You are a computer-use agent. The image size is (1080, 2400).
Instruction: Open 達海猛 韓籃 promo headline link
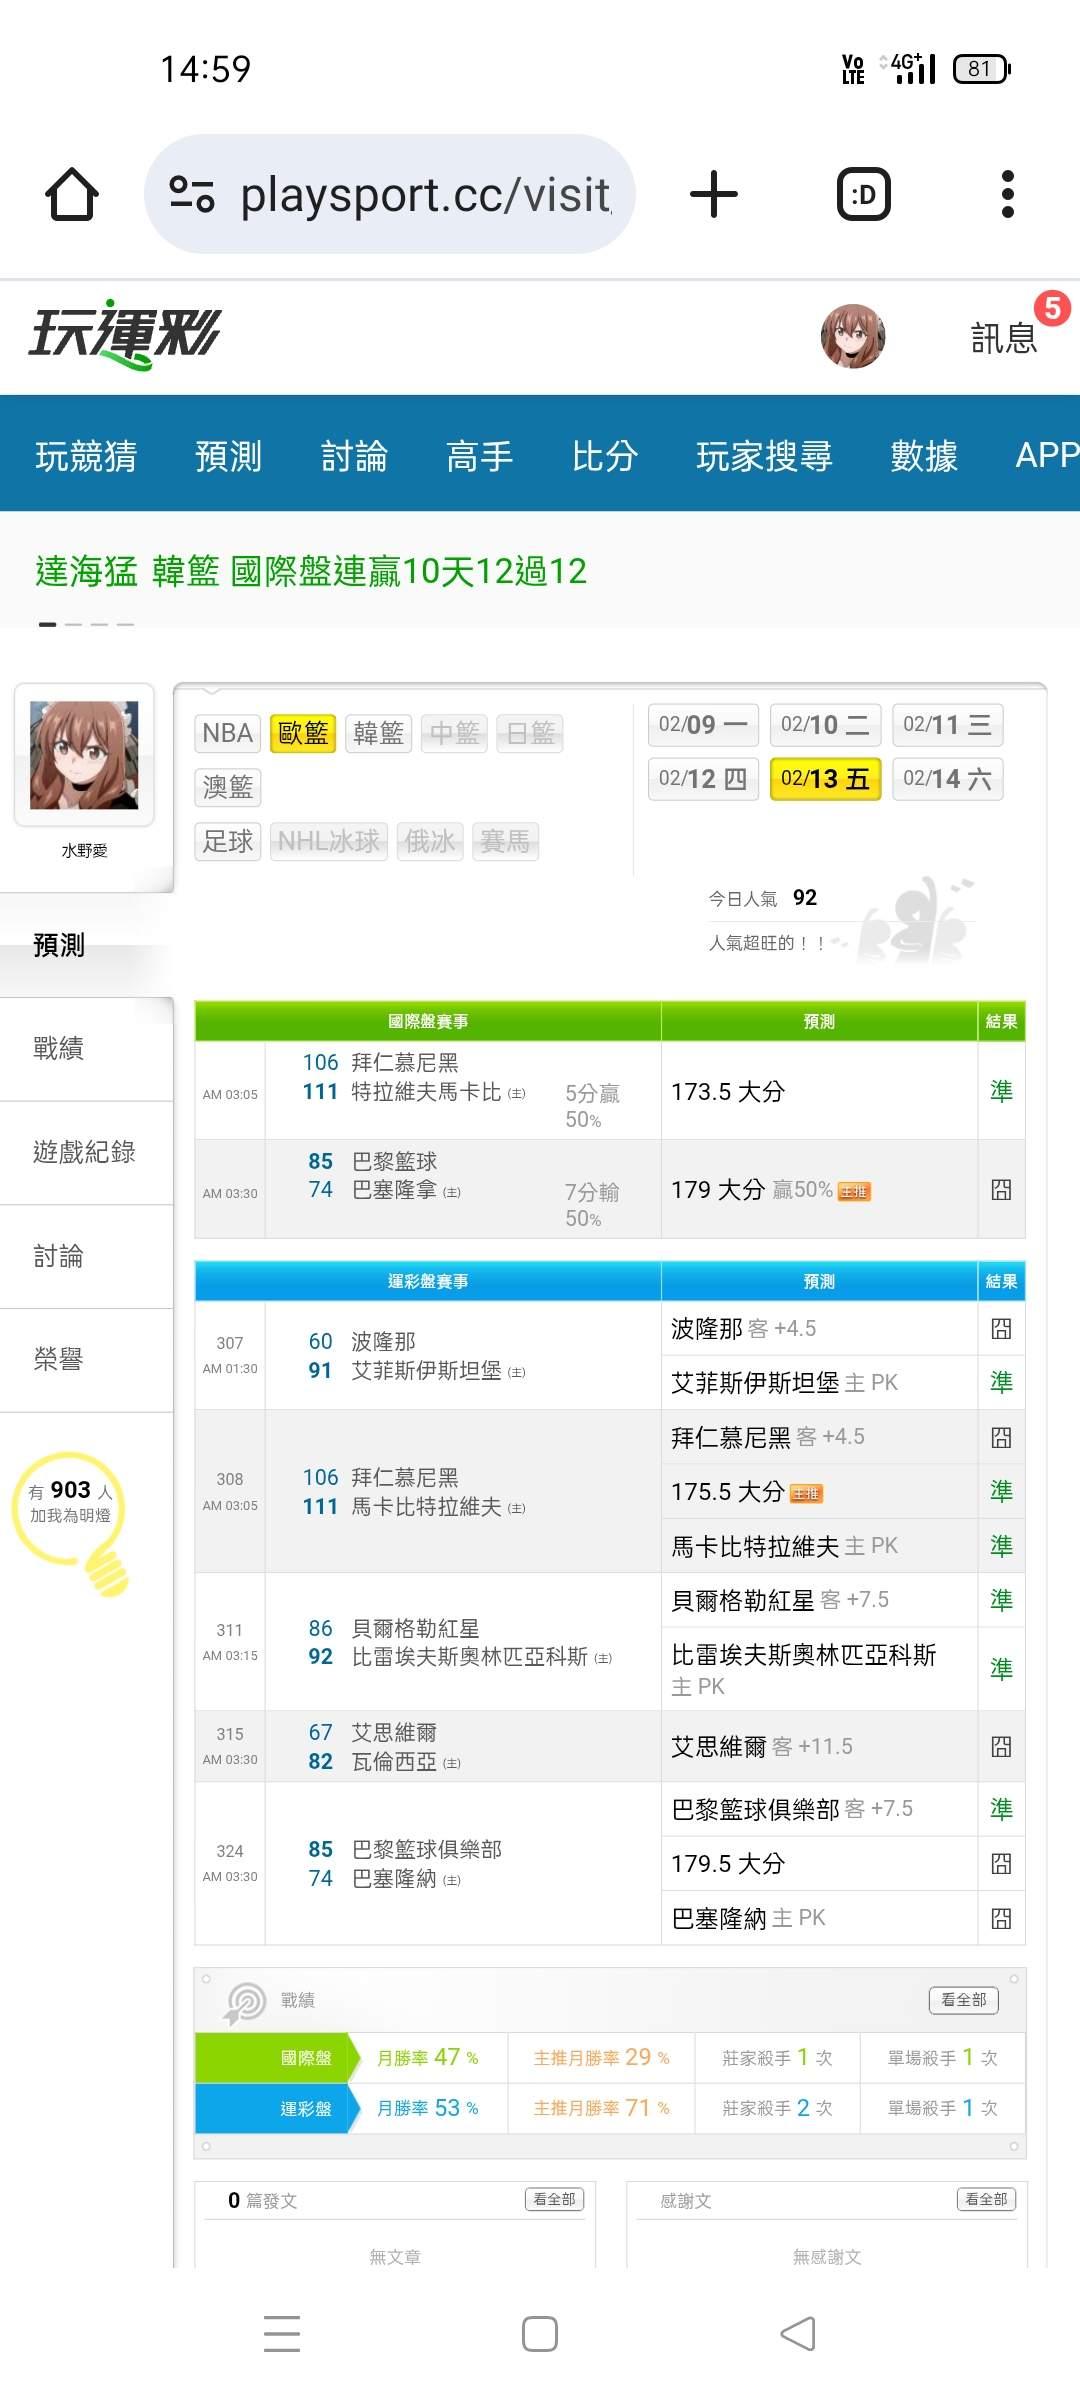click(311, 571)
